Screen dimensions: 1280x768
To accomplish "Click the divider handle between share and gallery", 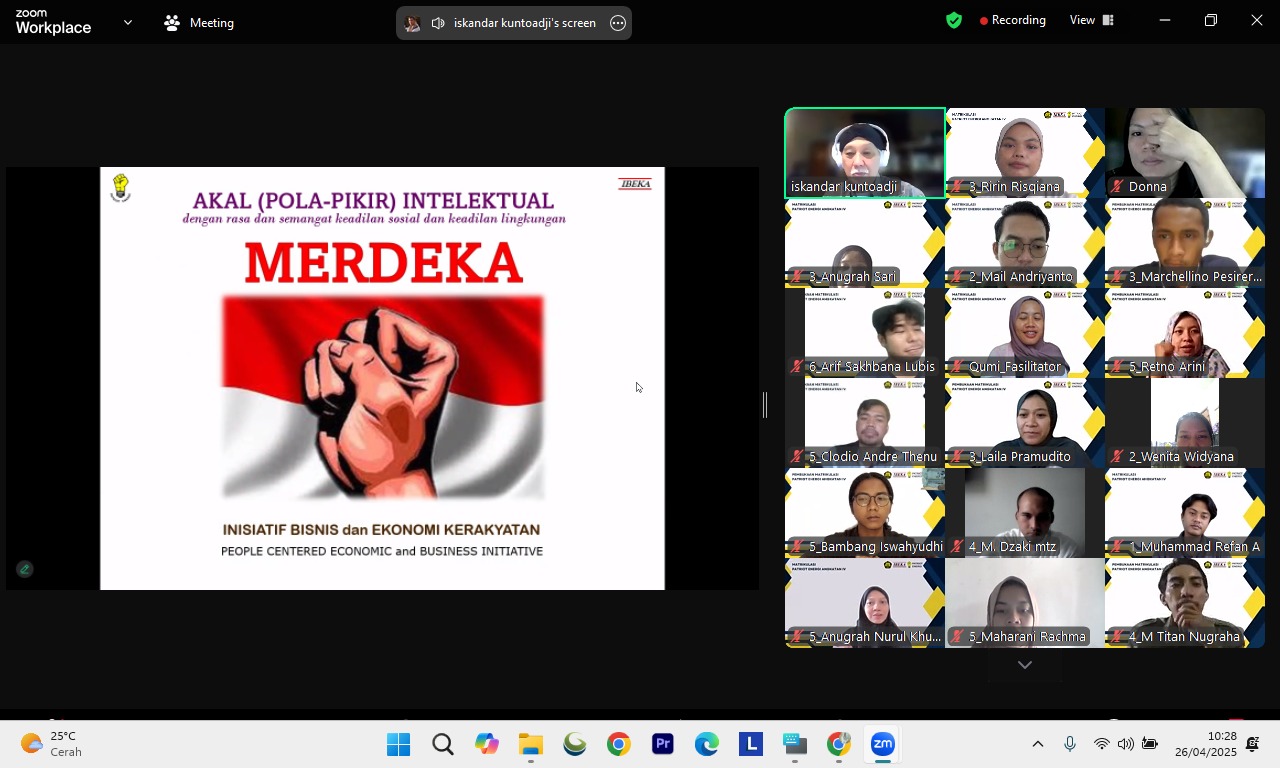I will [765, 405].
